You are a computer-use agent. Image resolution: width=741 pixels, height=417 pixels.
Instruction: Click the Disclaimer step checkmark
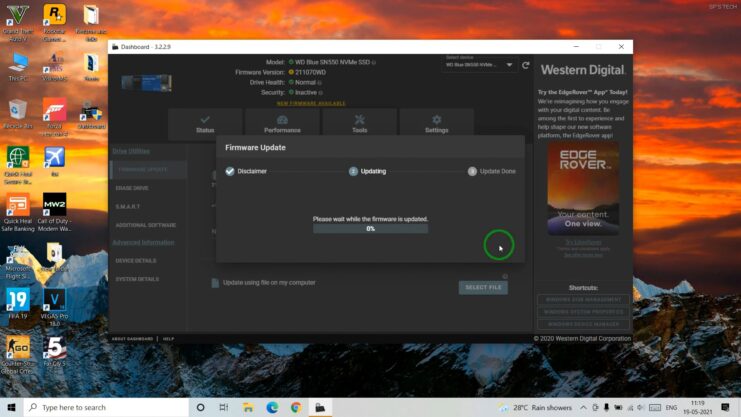coord(230,171)
